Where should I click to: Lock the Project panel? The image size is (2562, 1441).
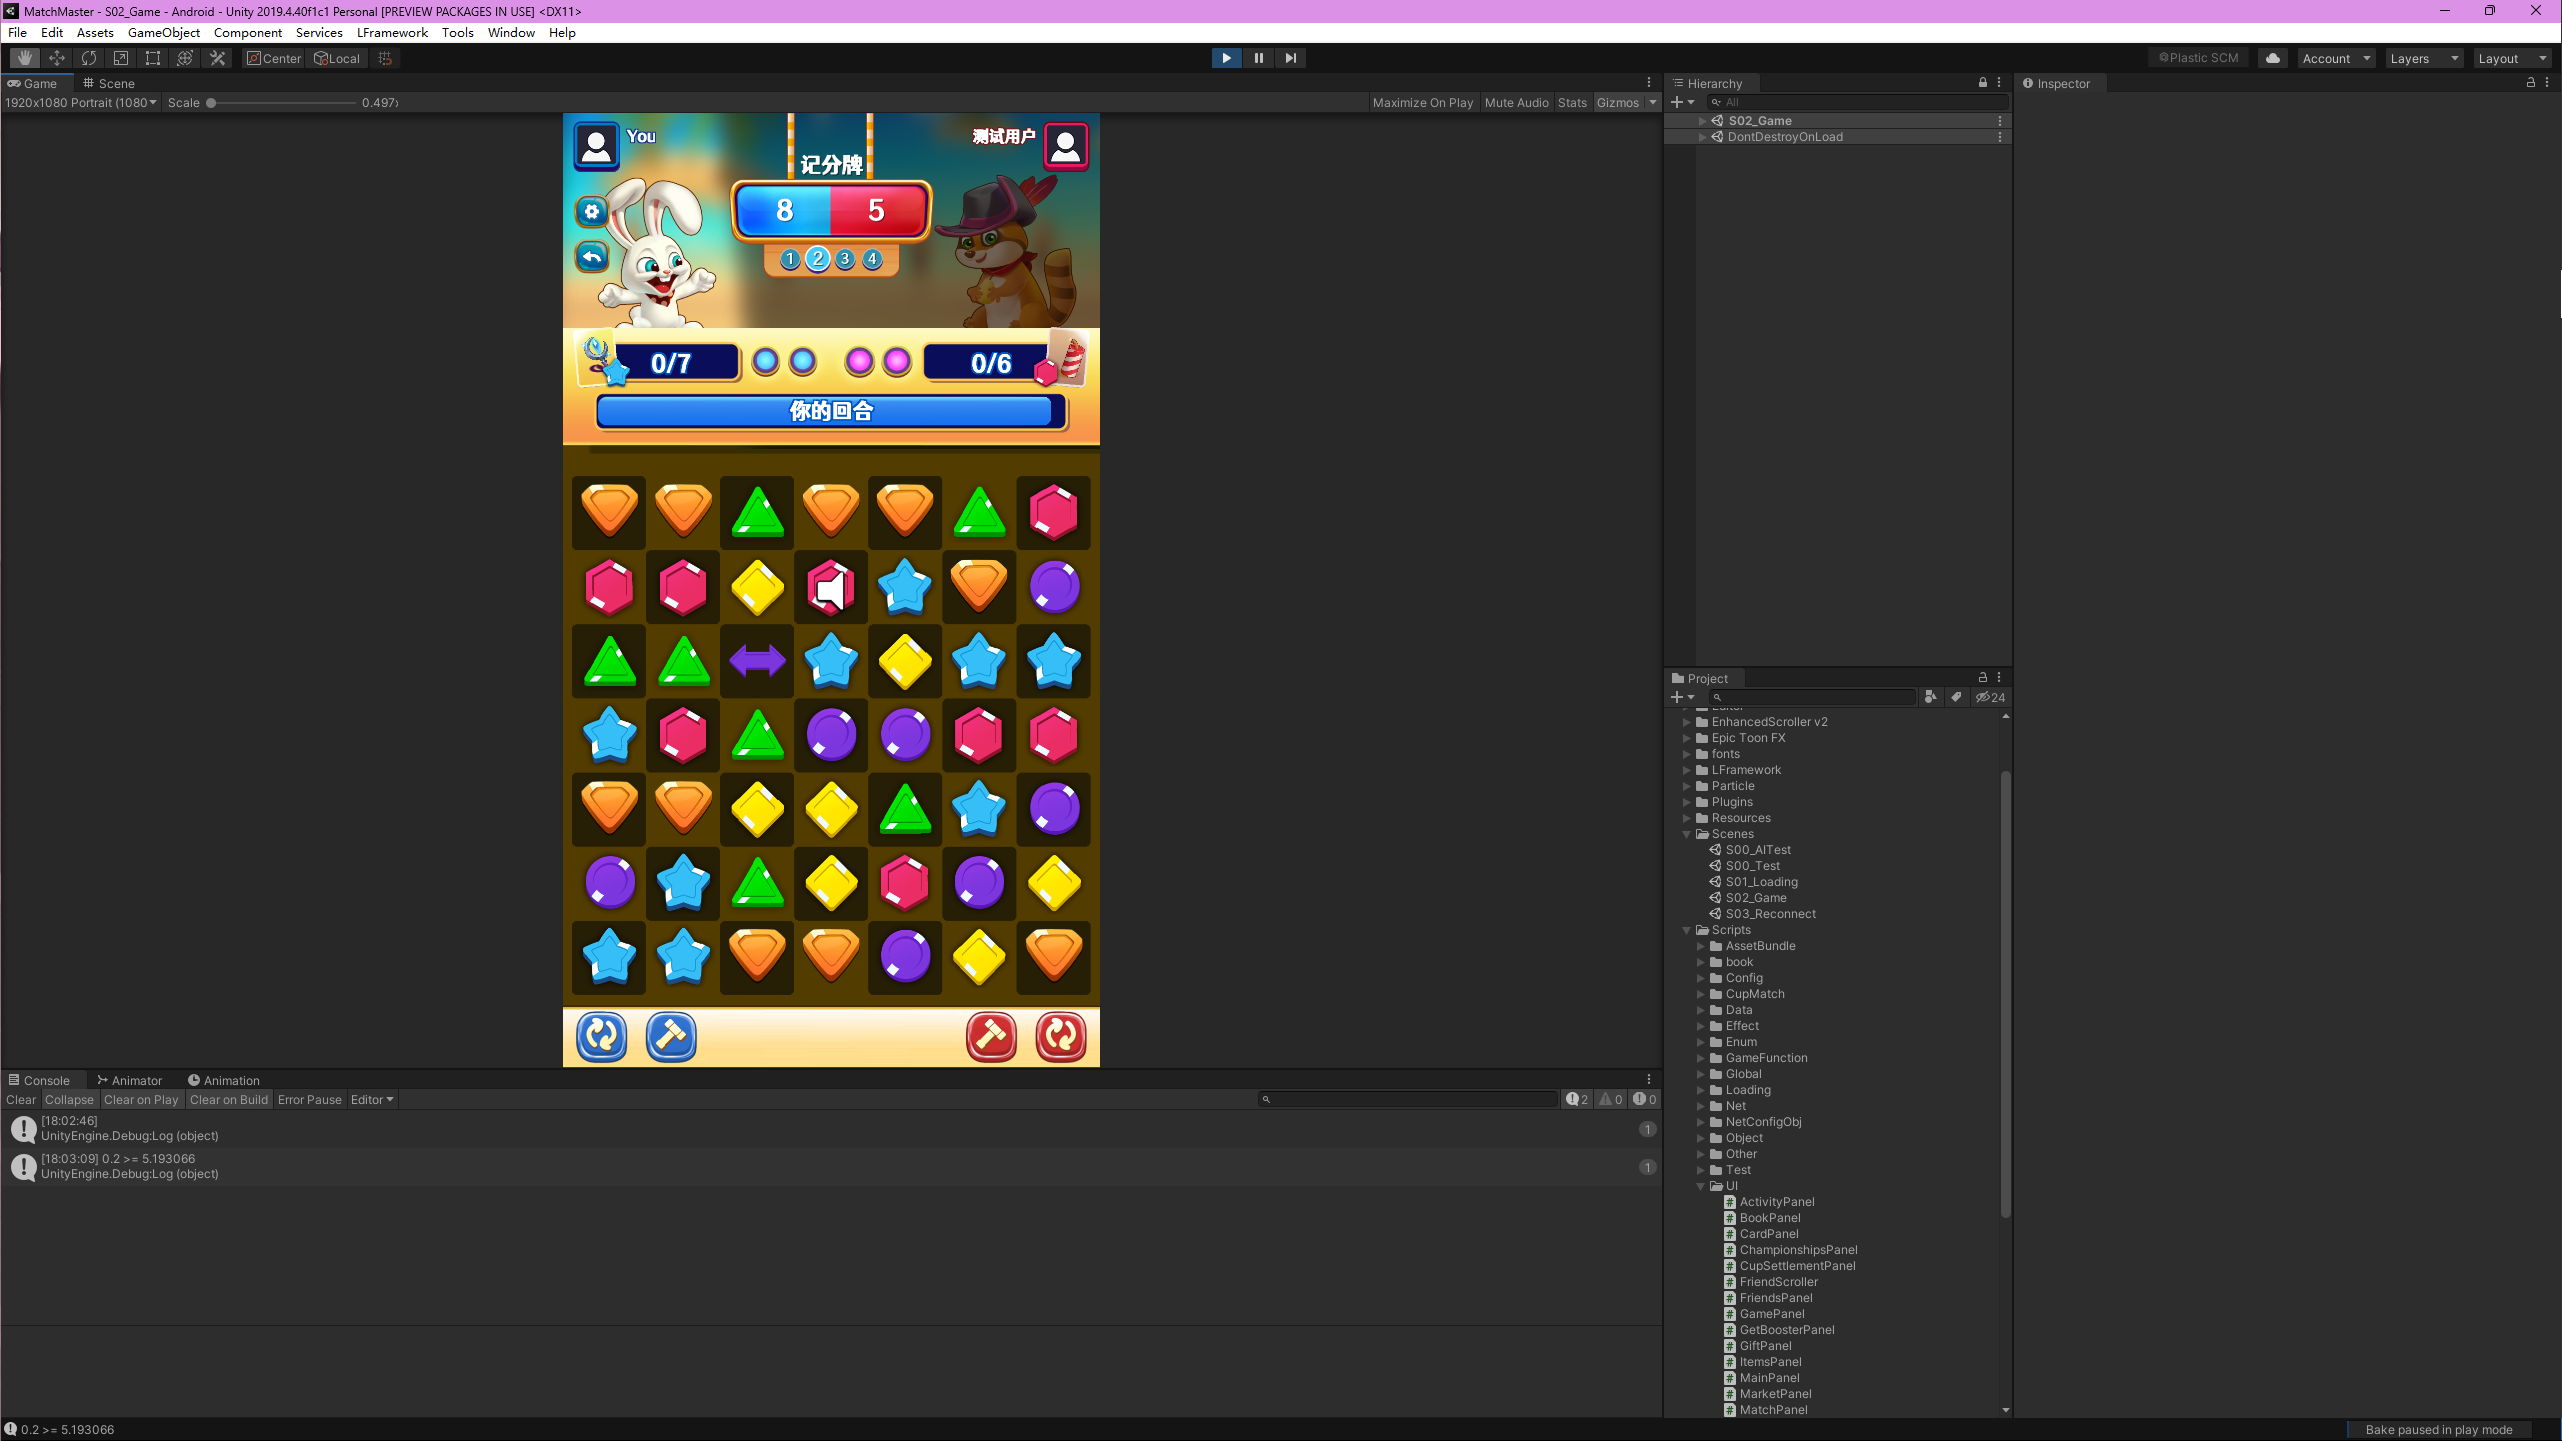[1982, 678]
